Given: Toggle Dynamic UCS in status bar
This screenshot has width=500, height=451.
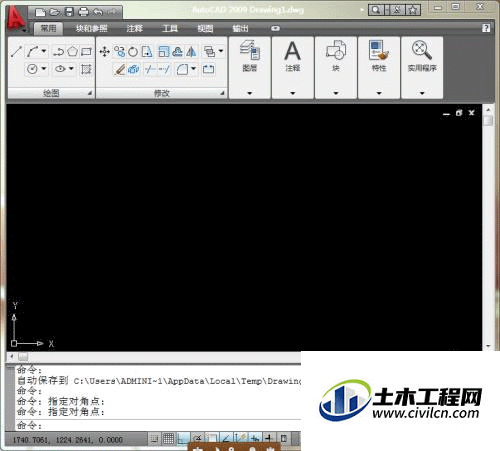Looking at the screenshot, I should click(241, 438).
